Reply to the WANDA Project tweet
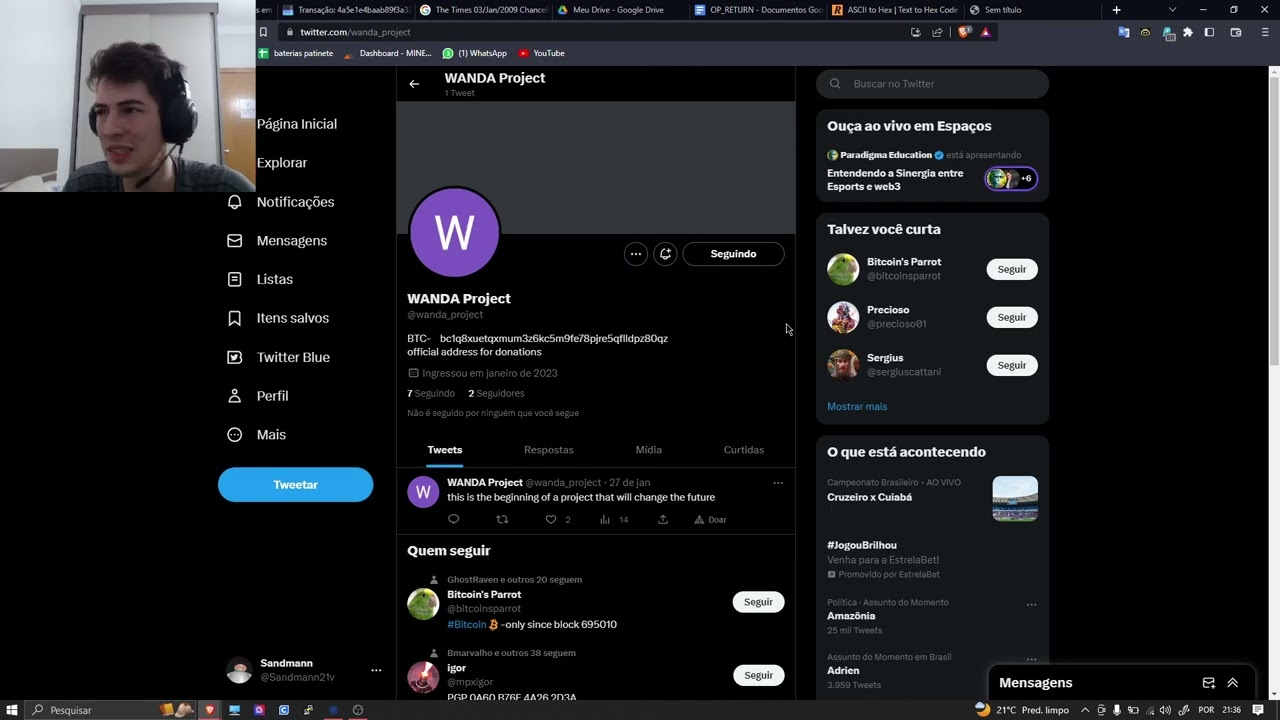The height and width of the screenshot is (720, 1280). (x=453, y=519)
